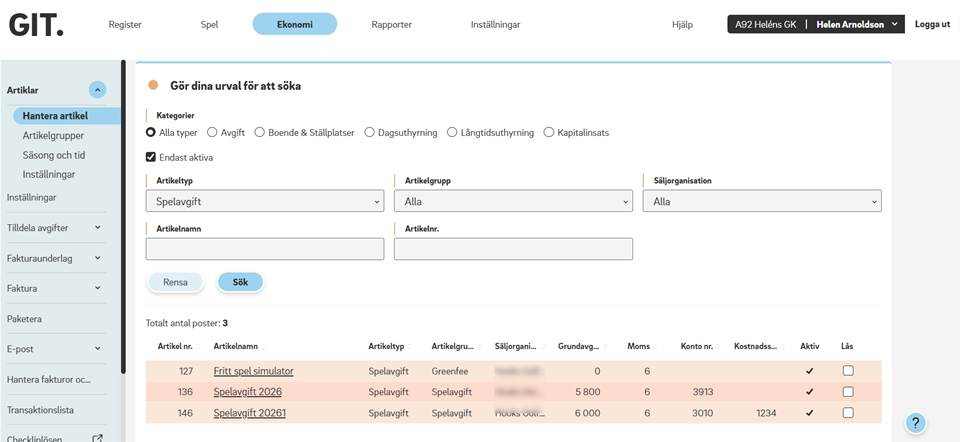Open the Säljorganisation dropdown

[761, 201]
